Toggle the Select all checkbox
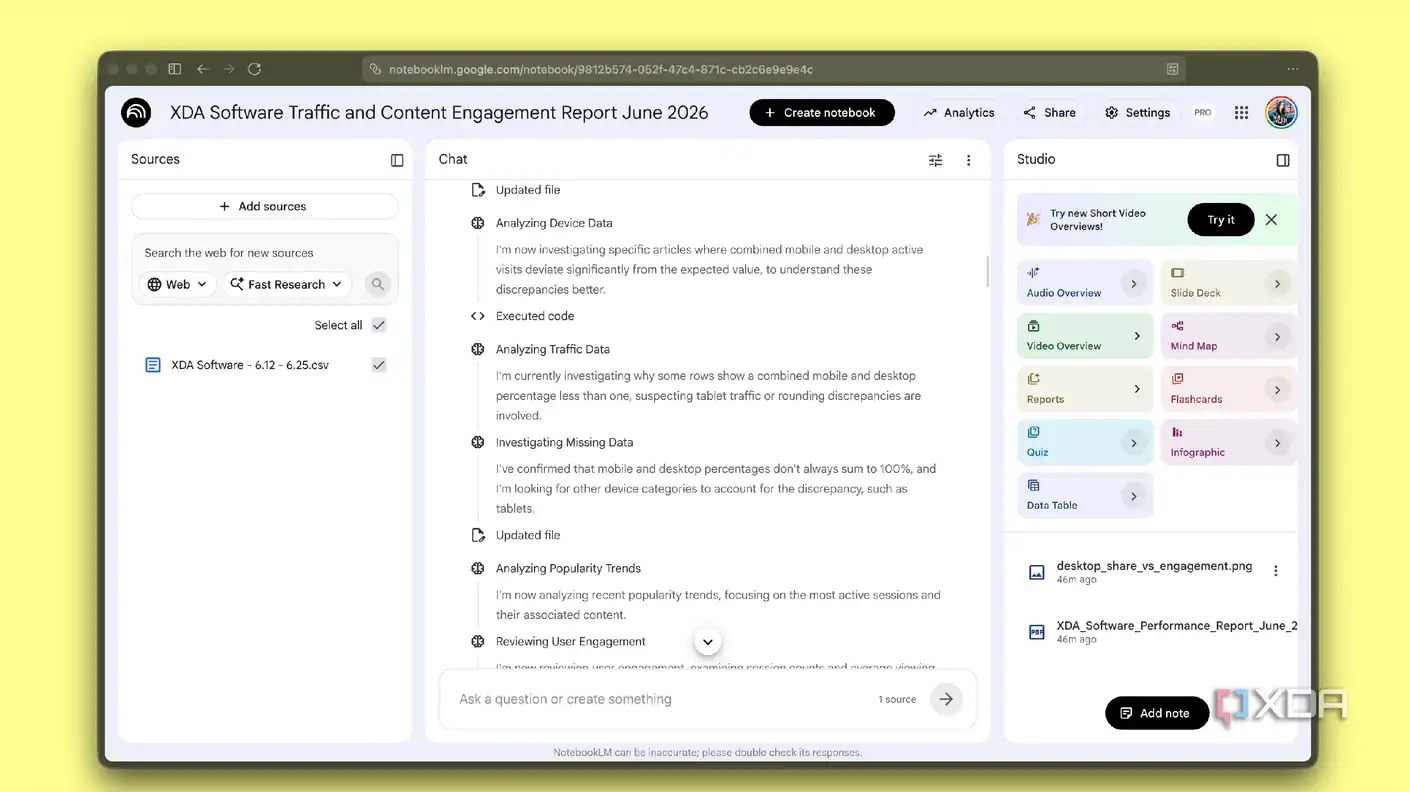 379,325
